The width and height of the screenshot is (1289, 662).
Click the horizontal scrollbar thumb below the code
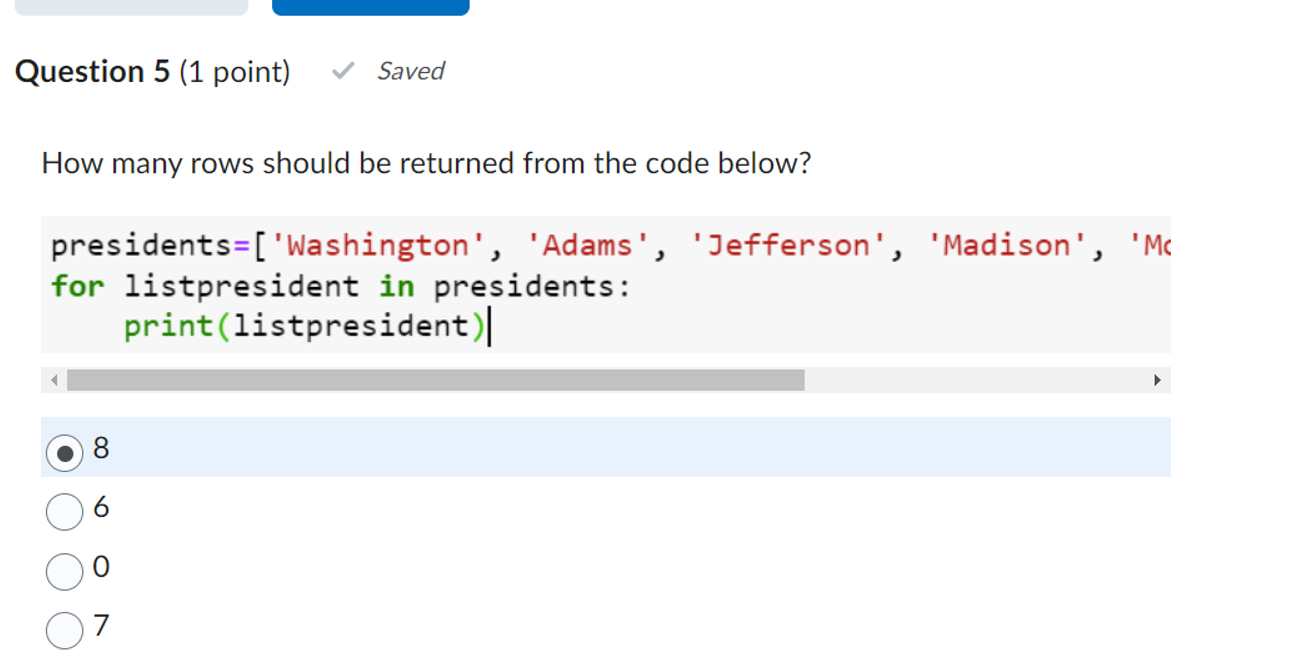[x=435, y=380]
